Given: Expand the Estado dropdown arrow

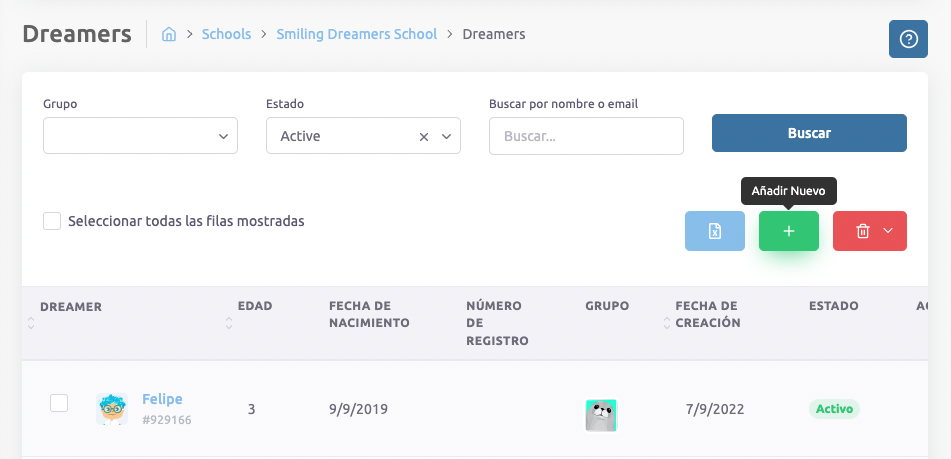Looking at the screenshot, I should (446, 136).
